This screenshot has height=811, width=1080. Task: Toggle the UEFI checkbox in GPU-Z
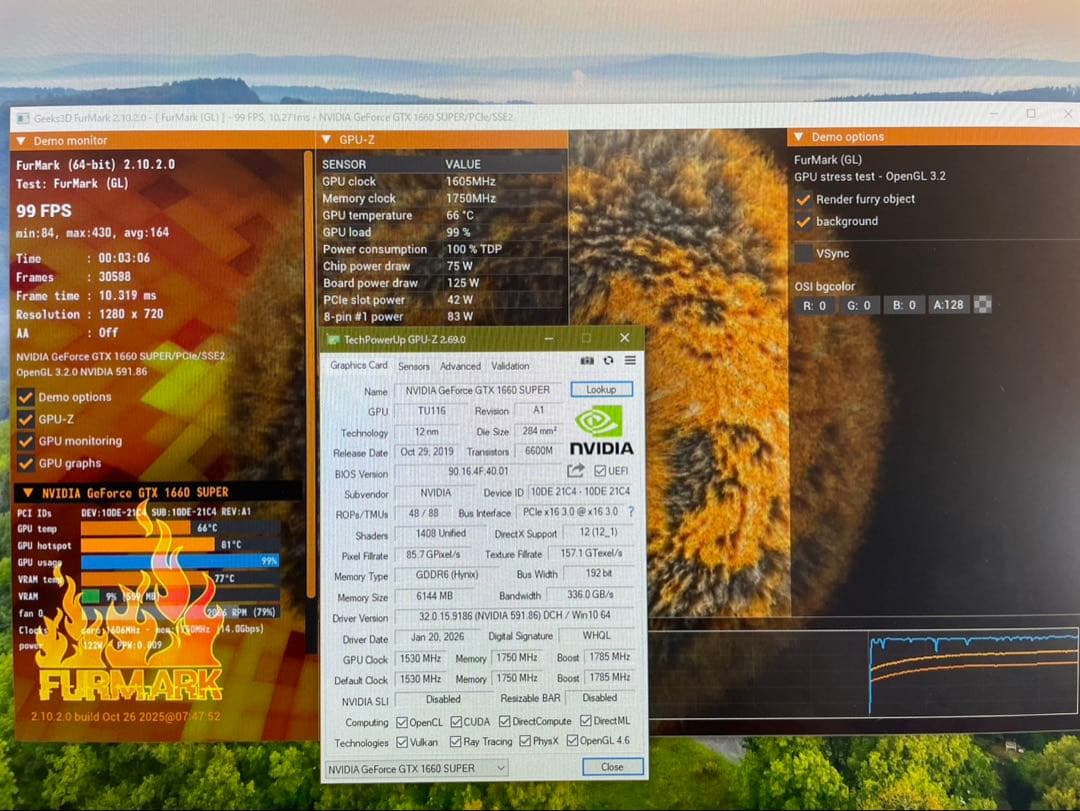(599, 471)
